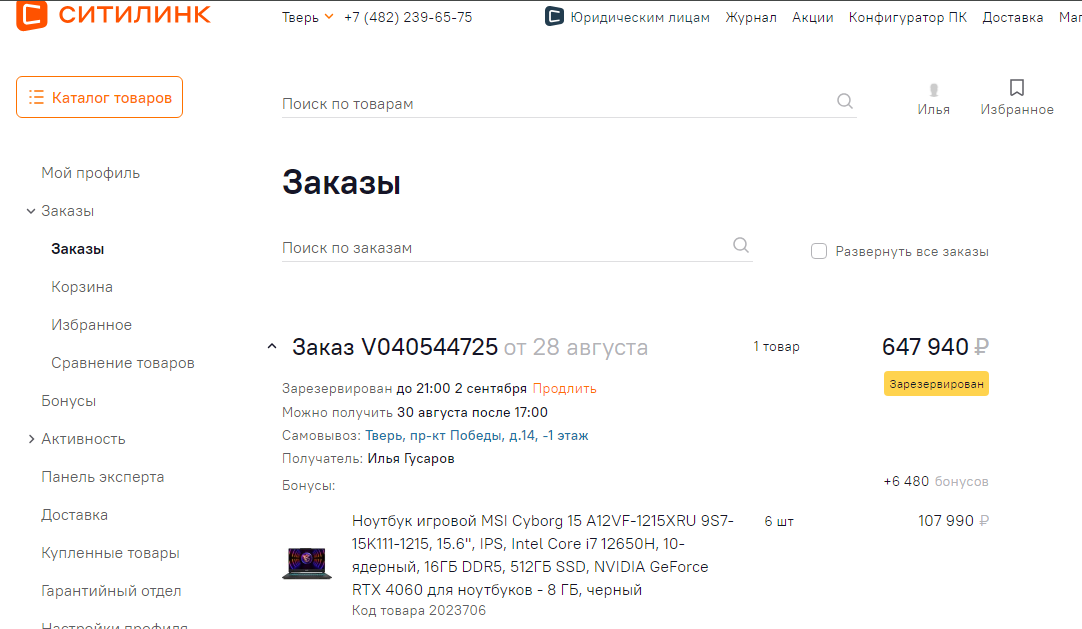Open Мой профиль in sidebar

click(x=90, y=173)
